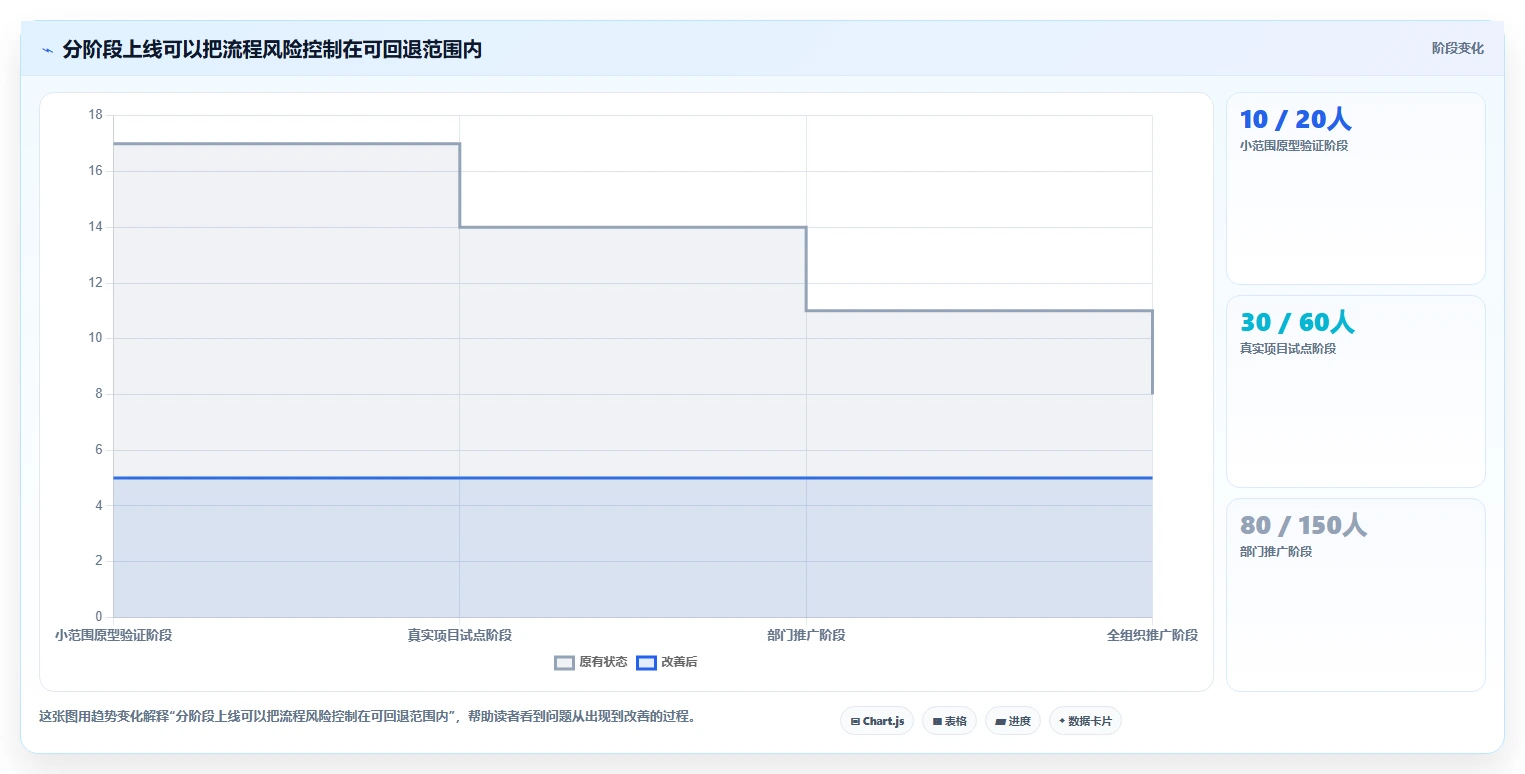The height and width of the screenshot is (774, 1525).
Task: Click the chart description sentence below the chart
Action: click(367, 716)
